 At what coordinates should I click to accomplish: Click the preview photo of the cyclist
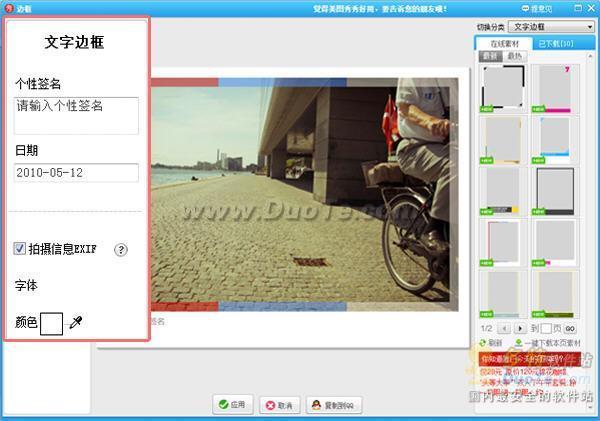[x=305, y=194]
